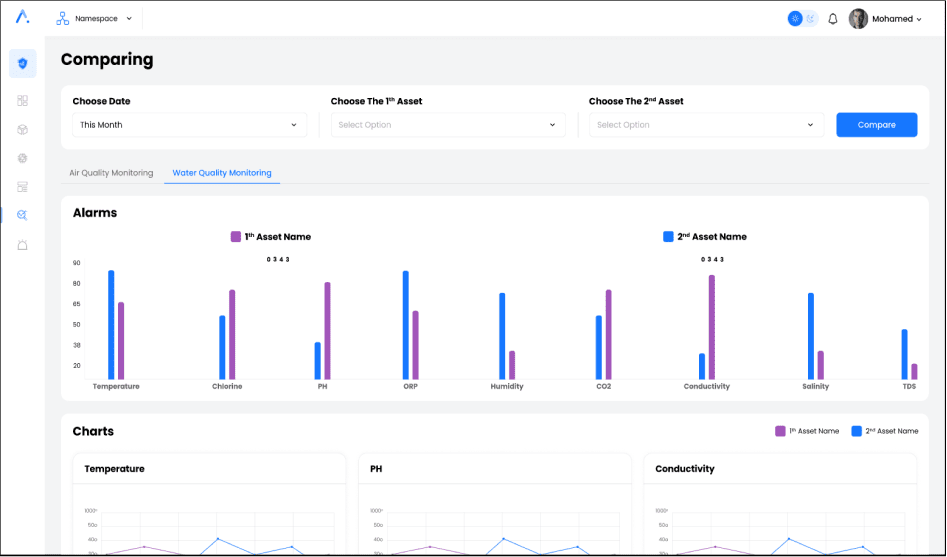
Task: Switch to dark mode moon toggle
Action: click(811, 18)
